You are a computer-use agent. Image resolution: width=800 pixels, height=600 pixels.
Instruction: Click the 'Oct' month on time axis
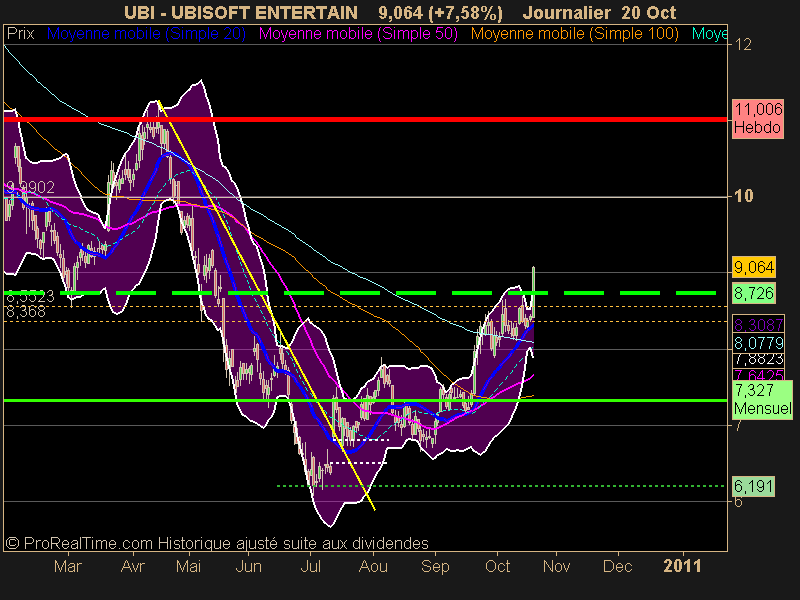point(497,566)
